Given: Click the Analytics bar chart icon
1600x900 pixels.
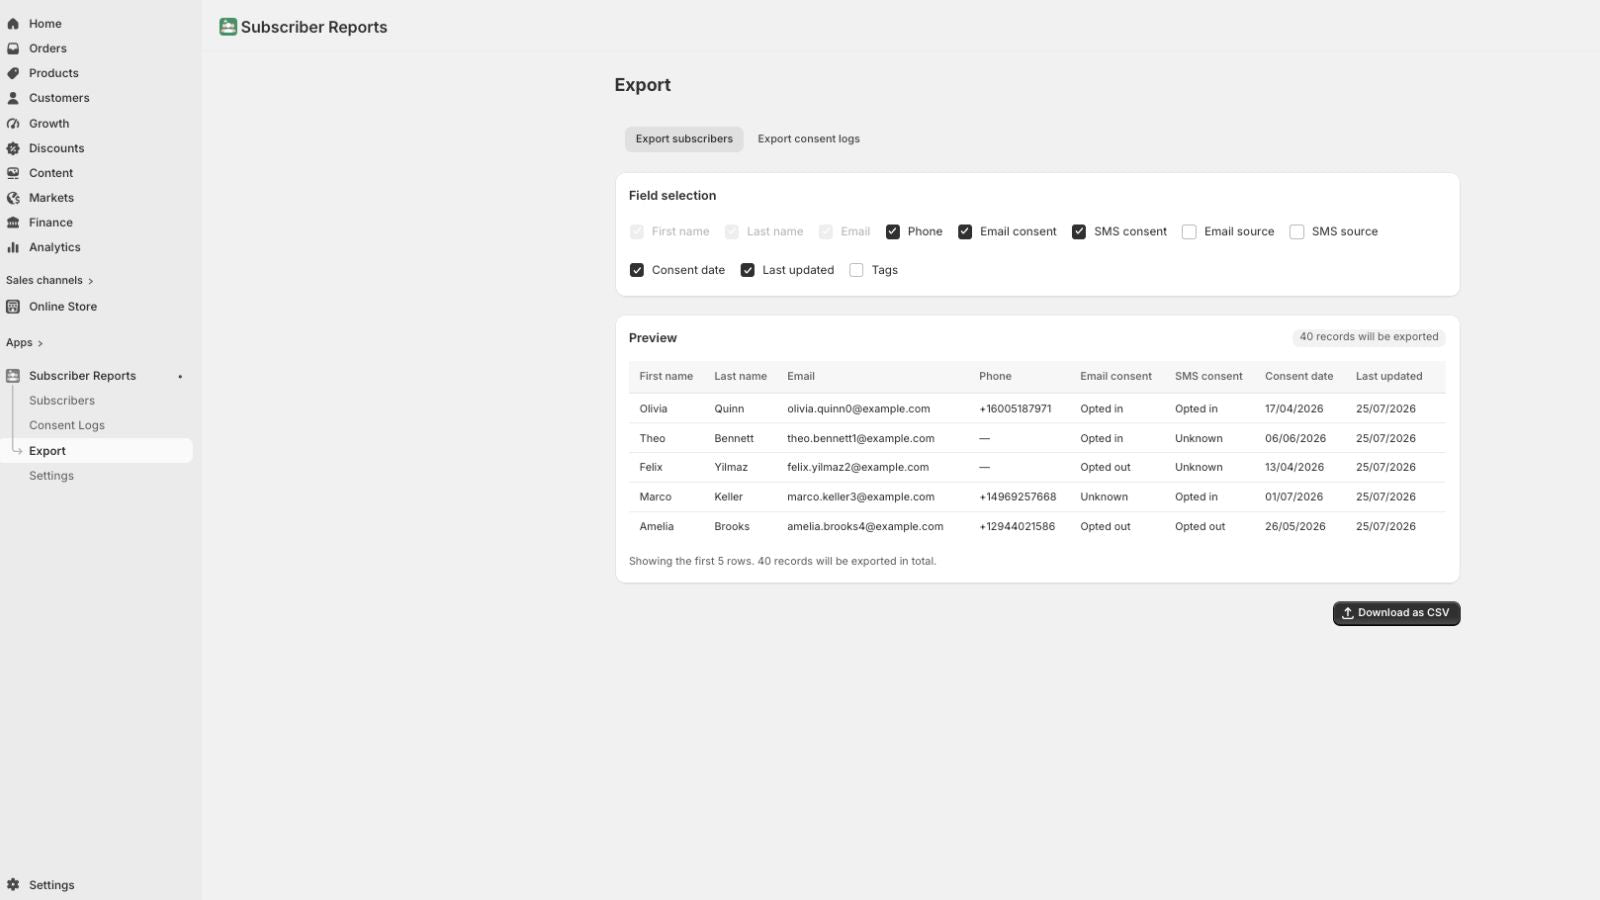Looking at the screenshot, I should point(13,247).
